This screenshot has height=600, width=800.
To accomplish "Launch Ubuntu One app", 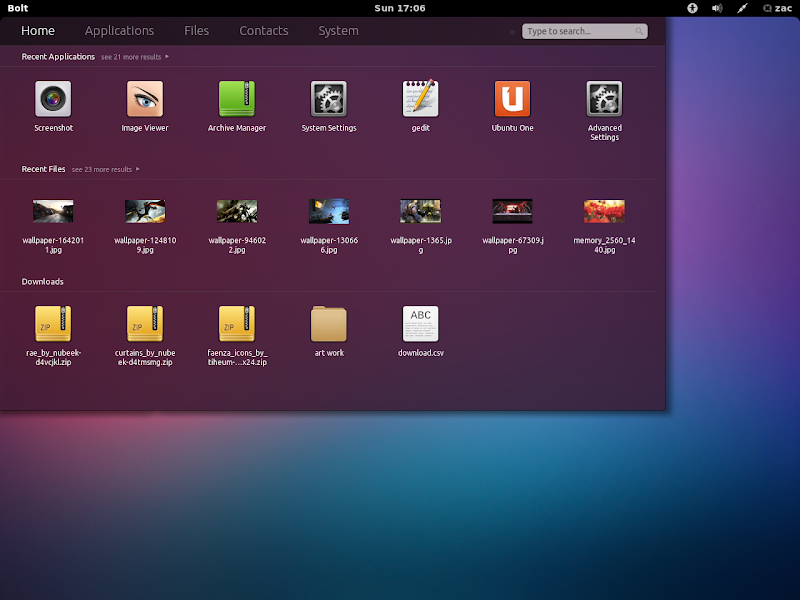I will pyautogui.click(x=512, y=100).
